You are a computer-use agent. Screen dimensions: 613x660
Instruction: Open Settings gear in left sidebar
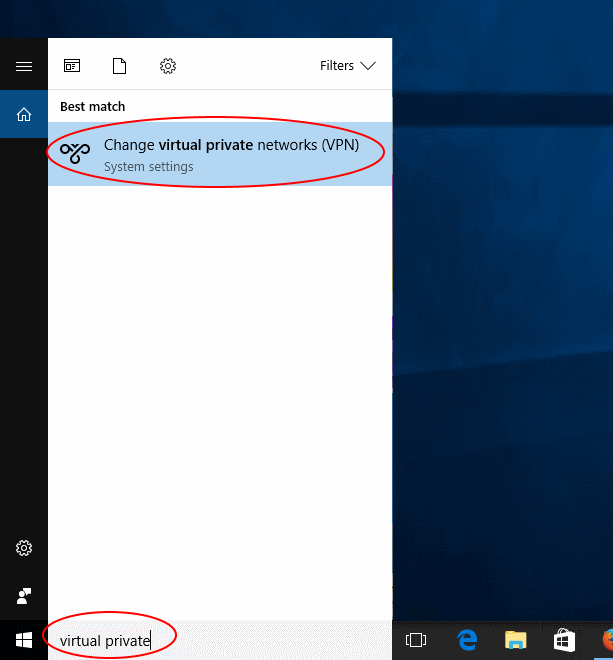(x=24, y=548)
